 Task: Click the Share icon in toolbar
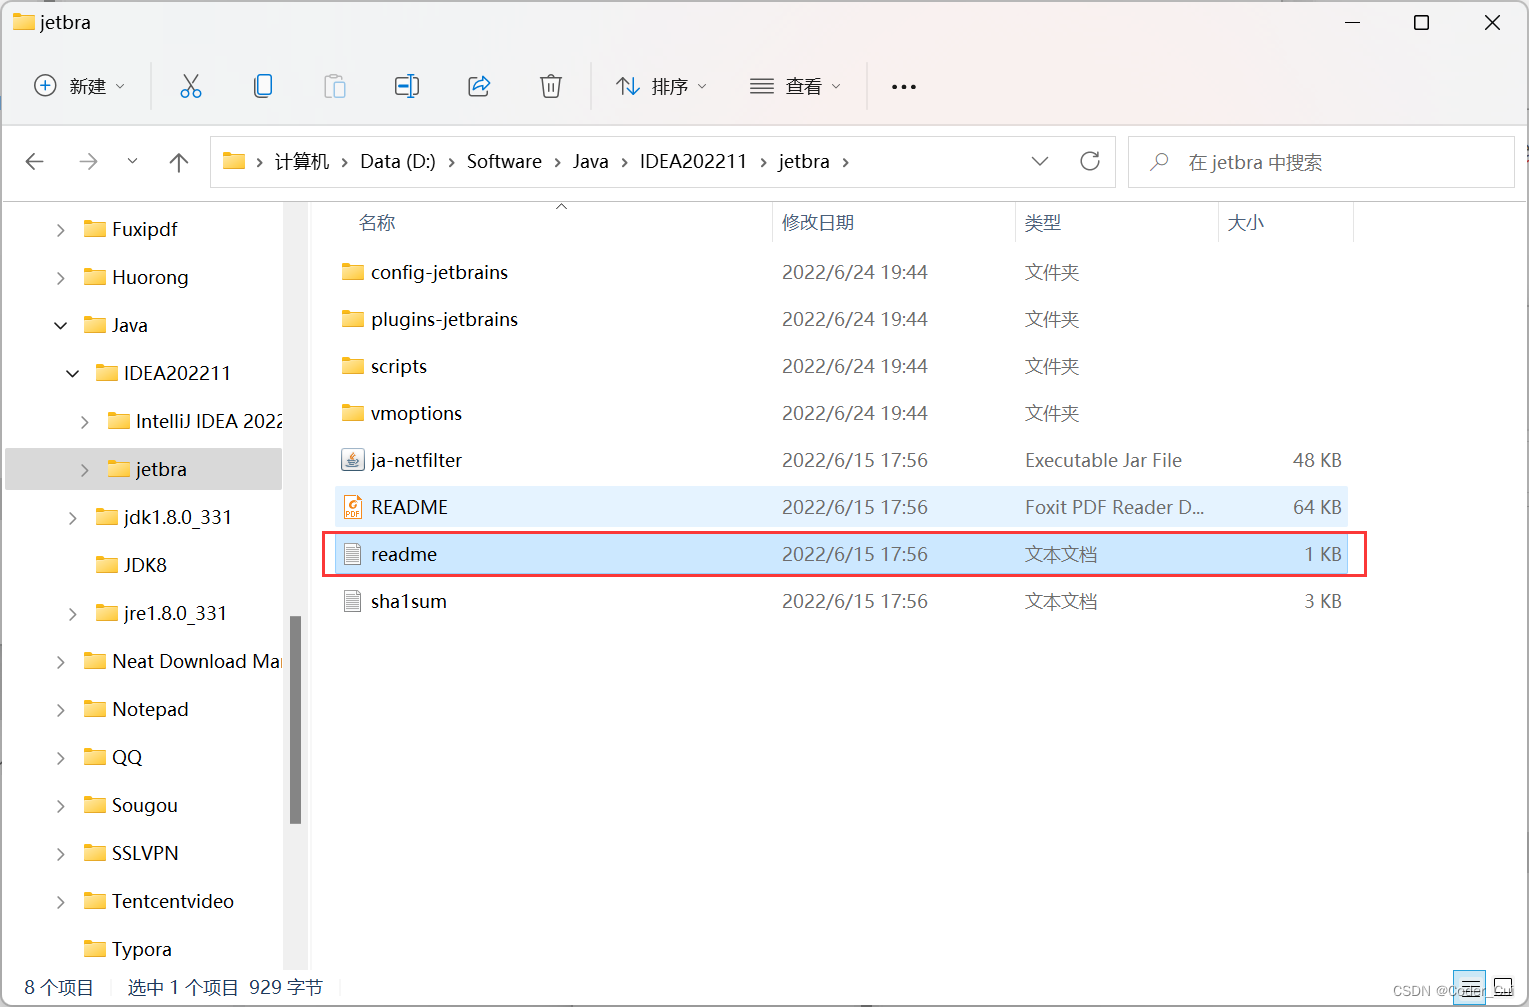(479, 87)
